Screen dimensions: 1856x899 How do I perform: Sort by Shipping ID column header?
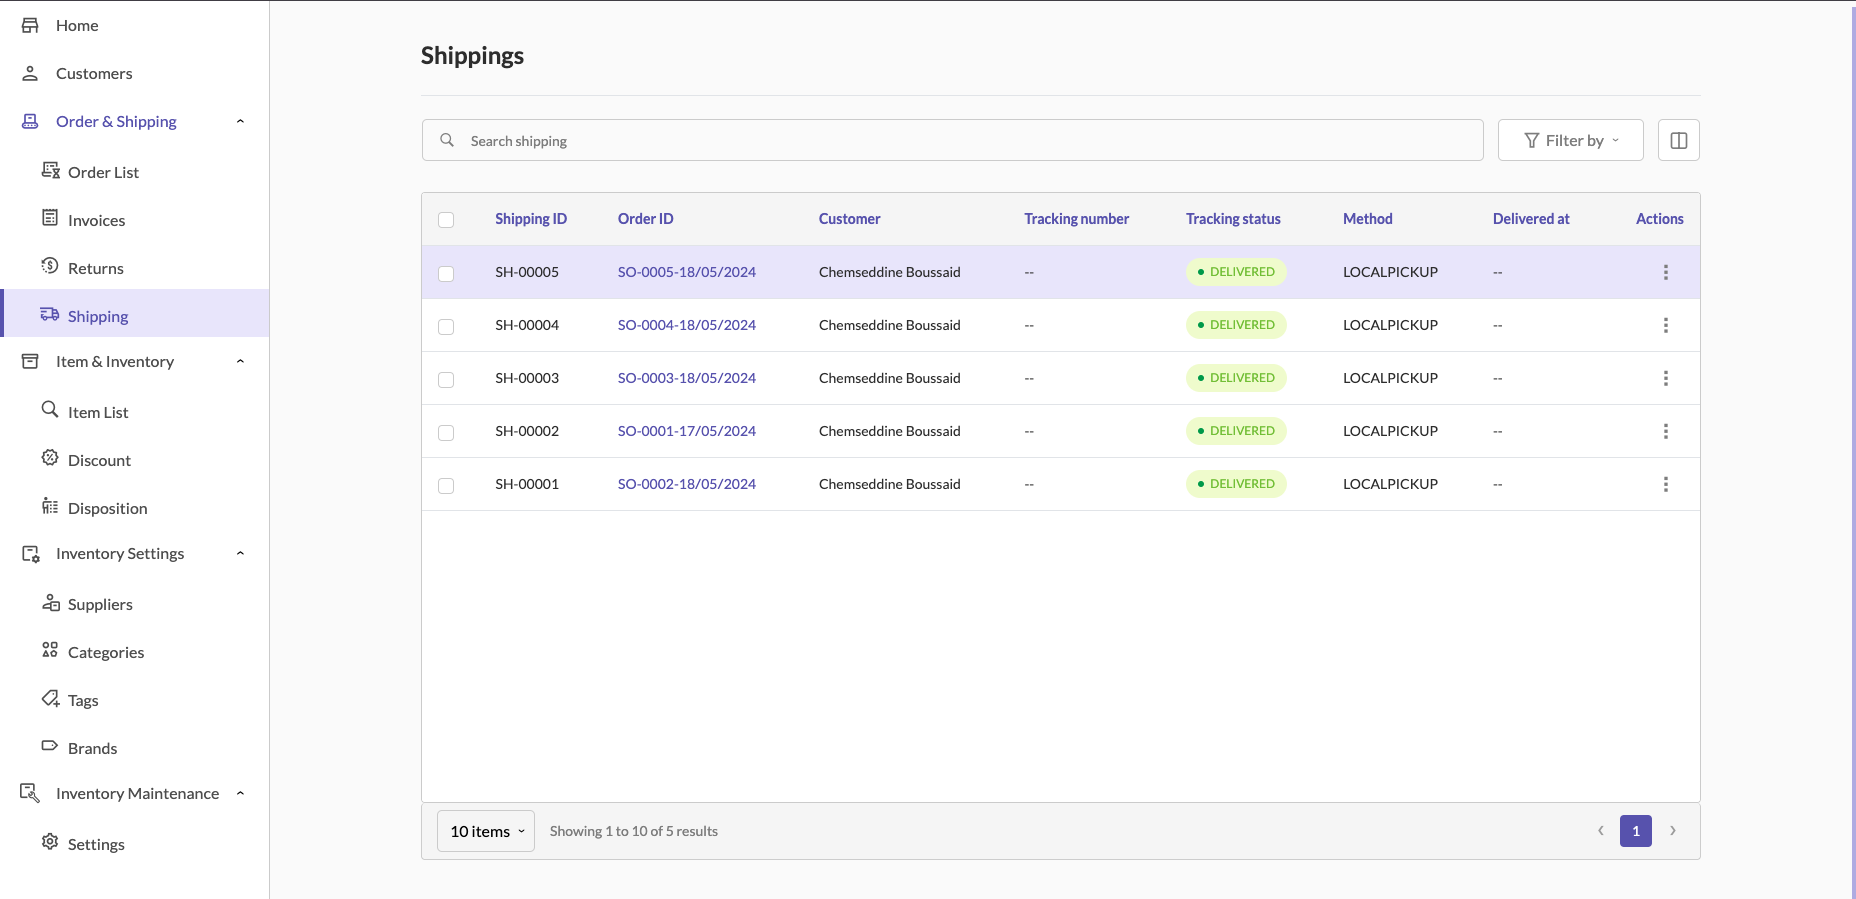pyautogui.click(x=531, y=219)
